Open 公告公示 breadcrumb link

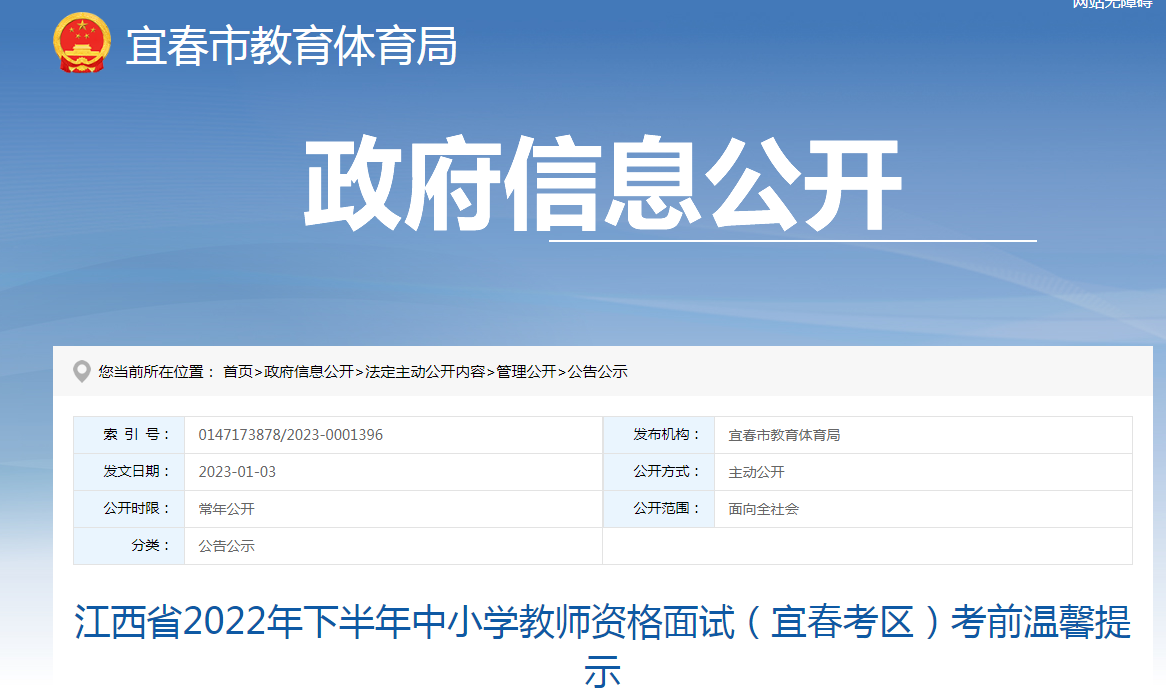coord(597,372)
